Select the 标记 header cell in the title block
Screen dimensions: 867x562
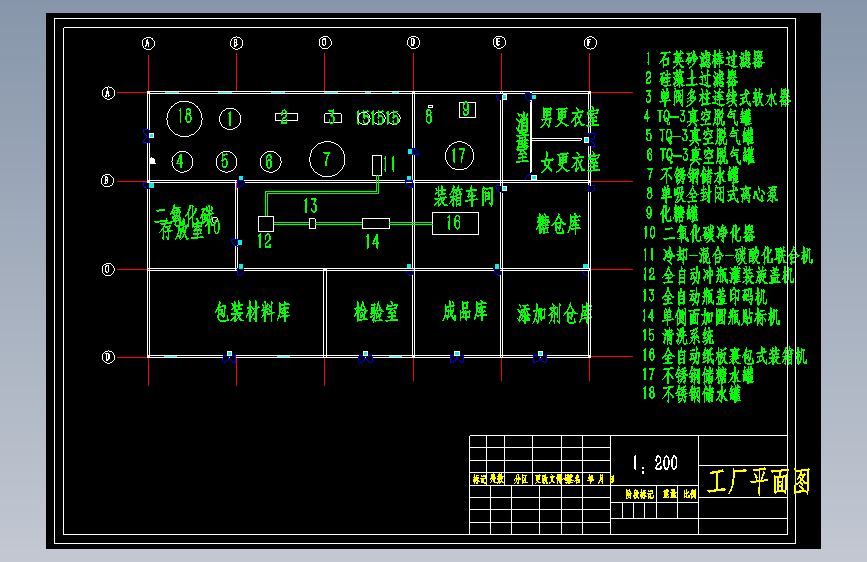tap(479, 479)
